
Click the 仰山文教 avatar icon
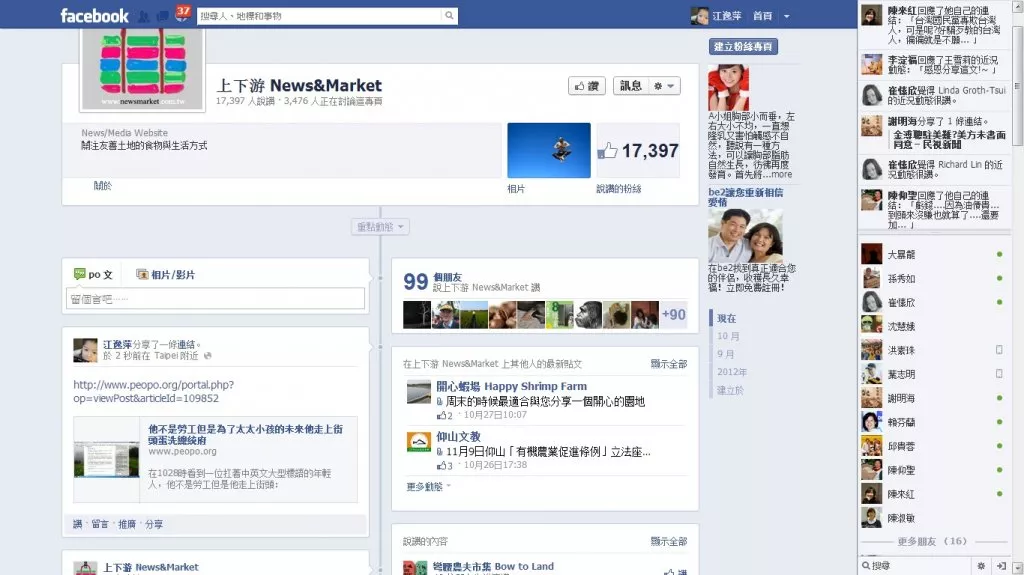click(419, 442)
